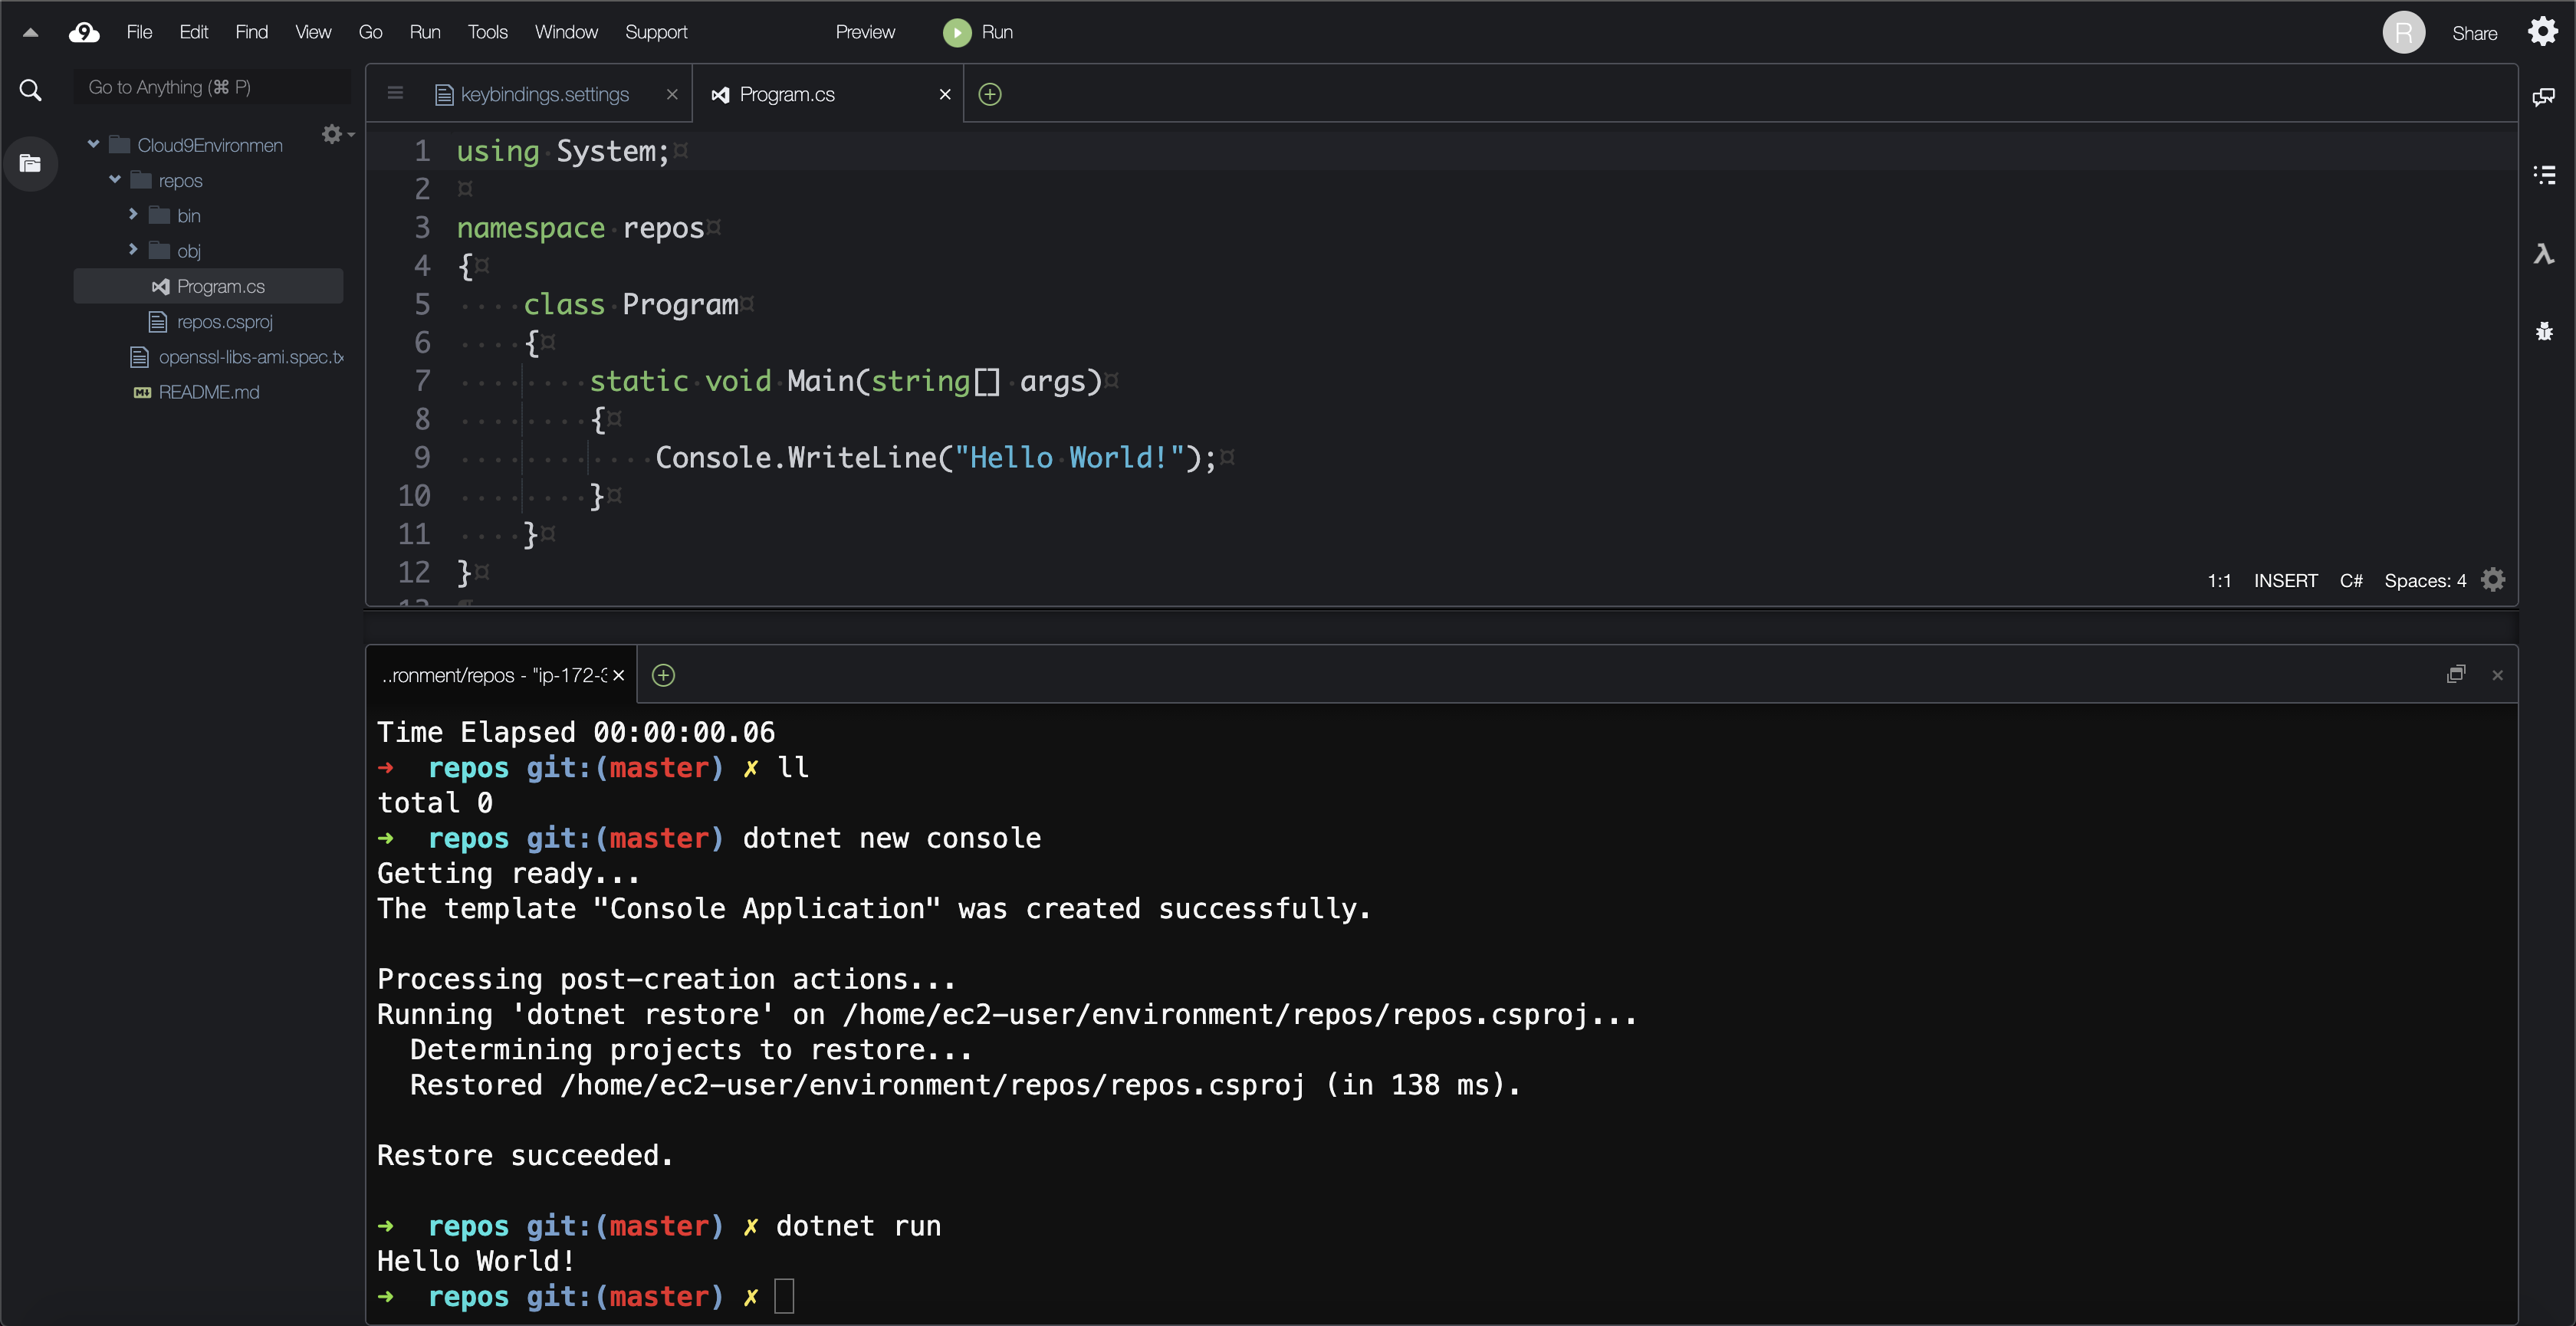The image size is (2576, 1326).
Task: Open the Support menu
Action: (656, 32)
